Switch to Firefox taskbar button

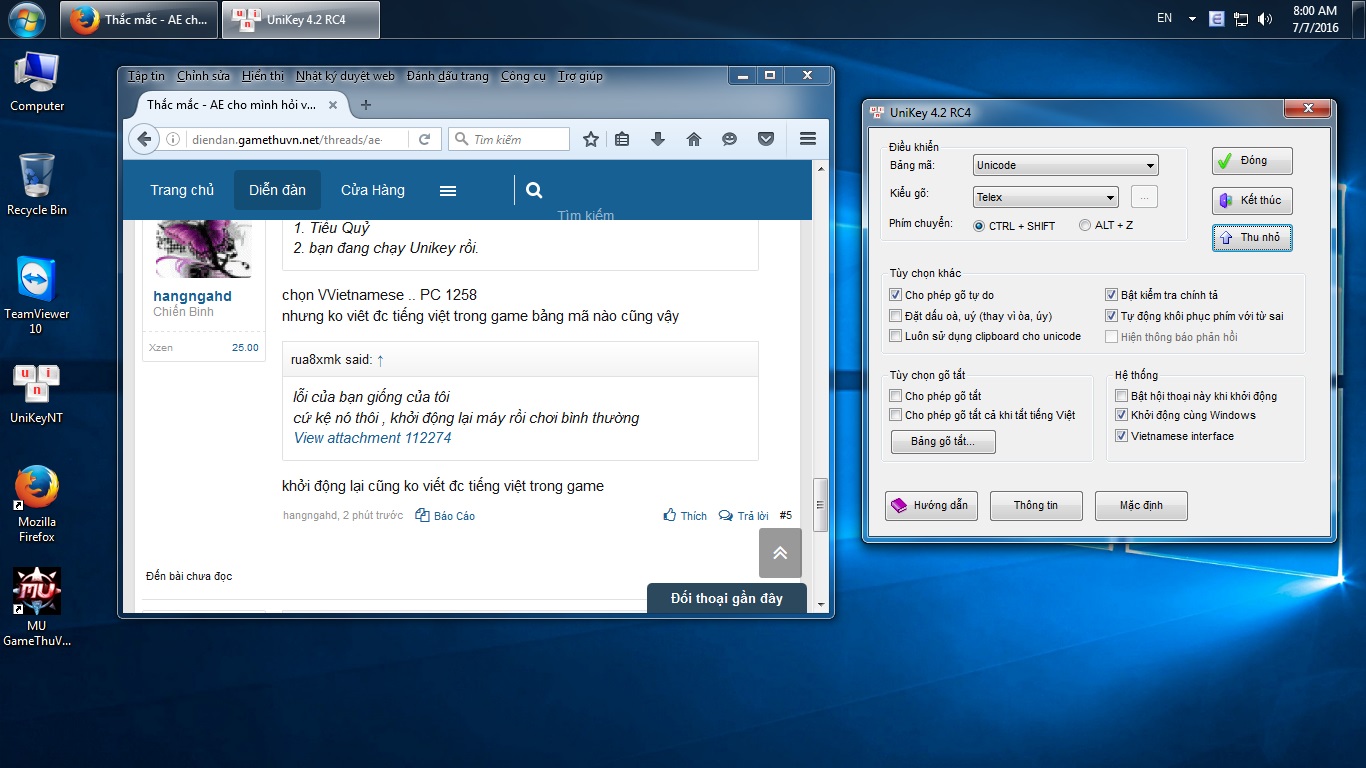[139, 19]
